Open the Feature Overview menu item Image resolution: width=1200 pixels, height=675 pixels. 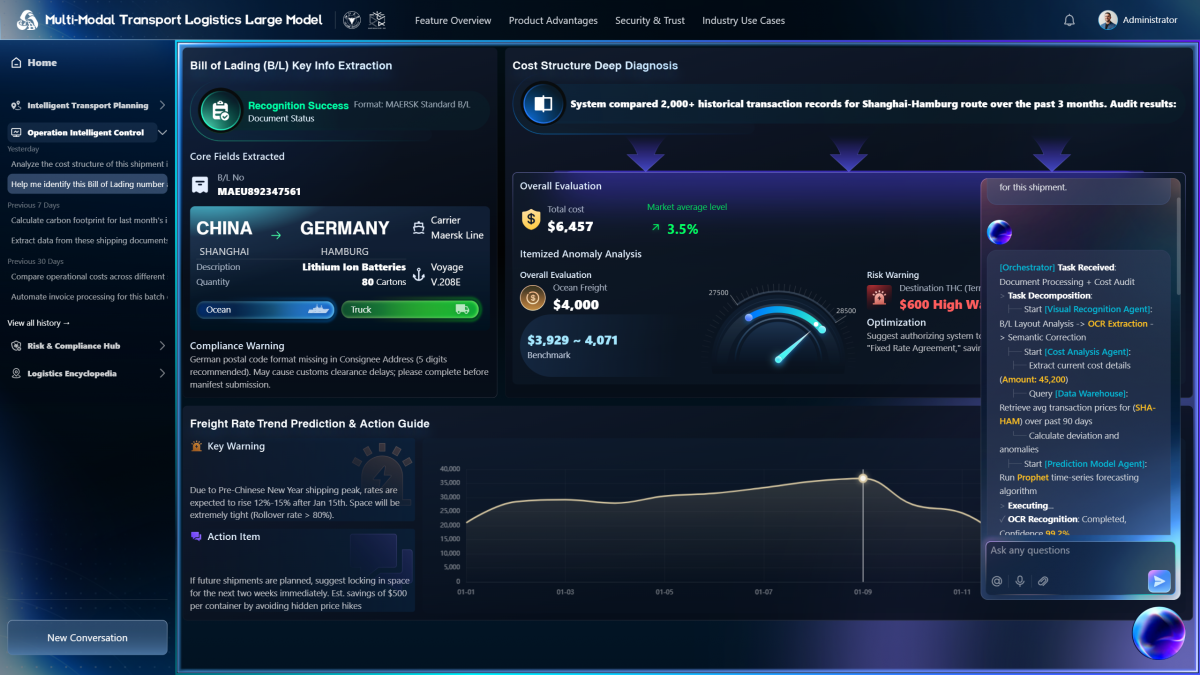click(453, 20)
